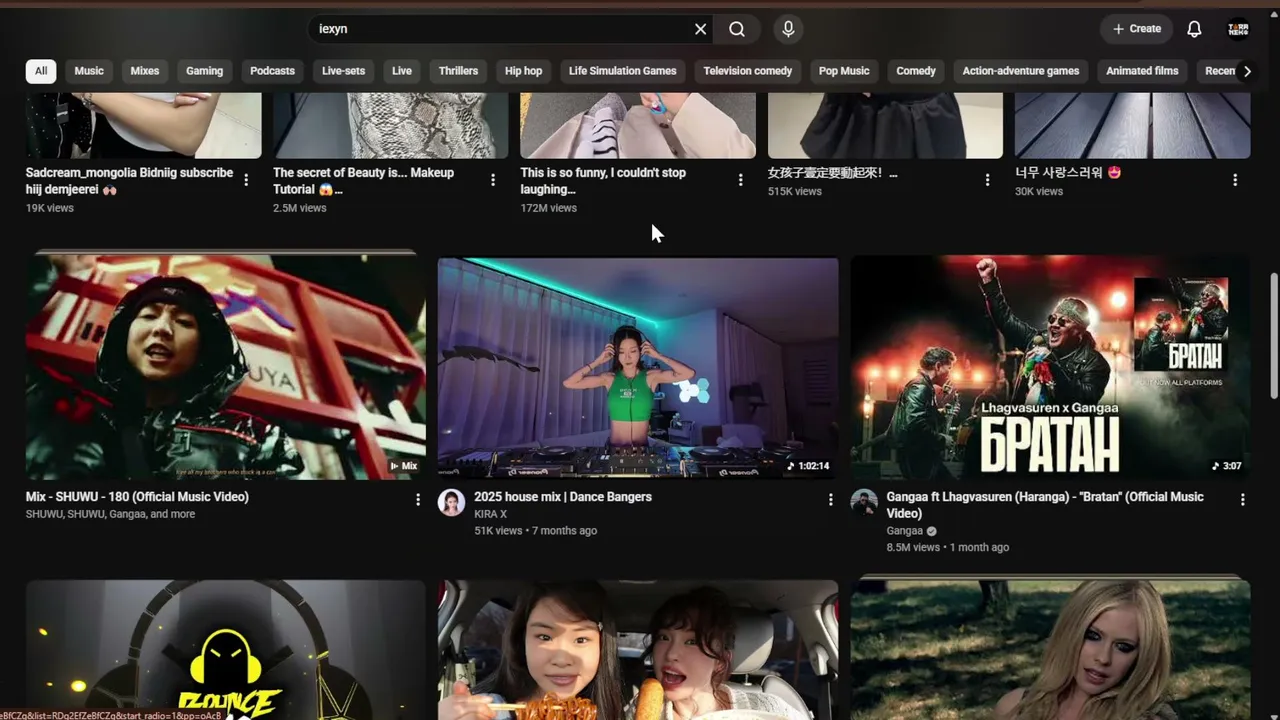Select the Pop Music filter chip
1280x720 pixels.
coord(844,71)
